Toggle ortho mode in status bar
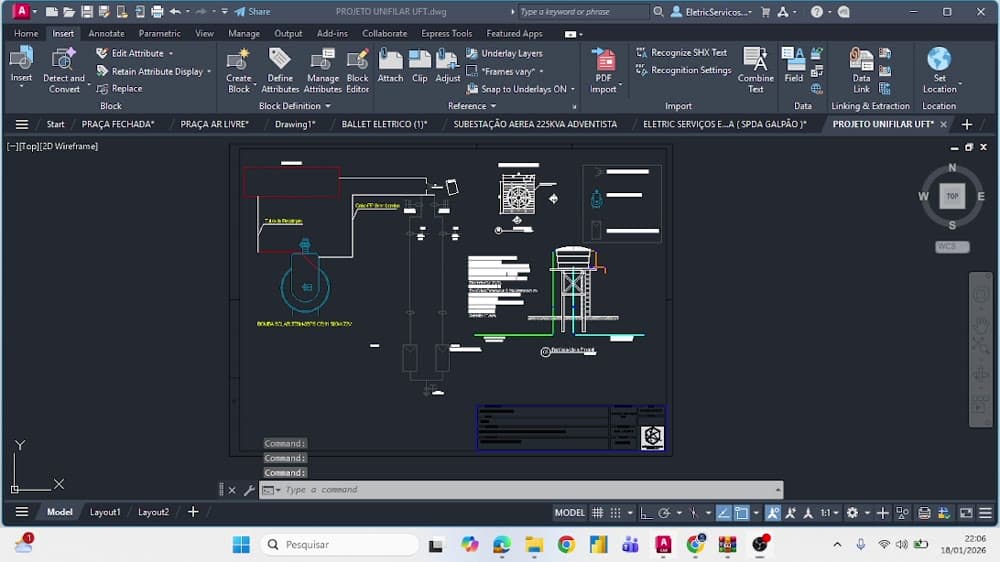1000x562 pixels. pyautogui.click(x=646, y=512)
